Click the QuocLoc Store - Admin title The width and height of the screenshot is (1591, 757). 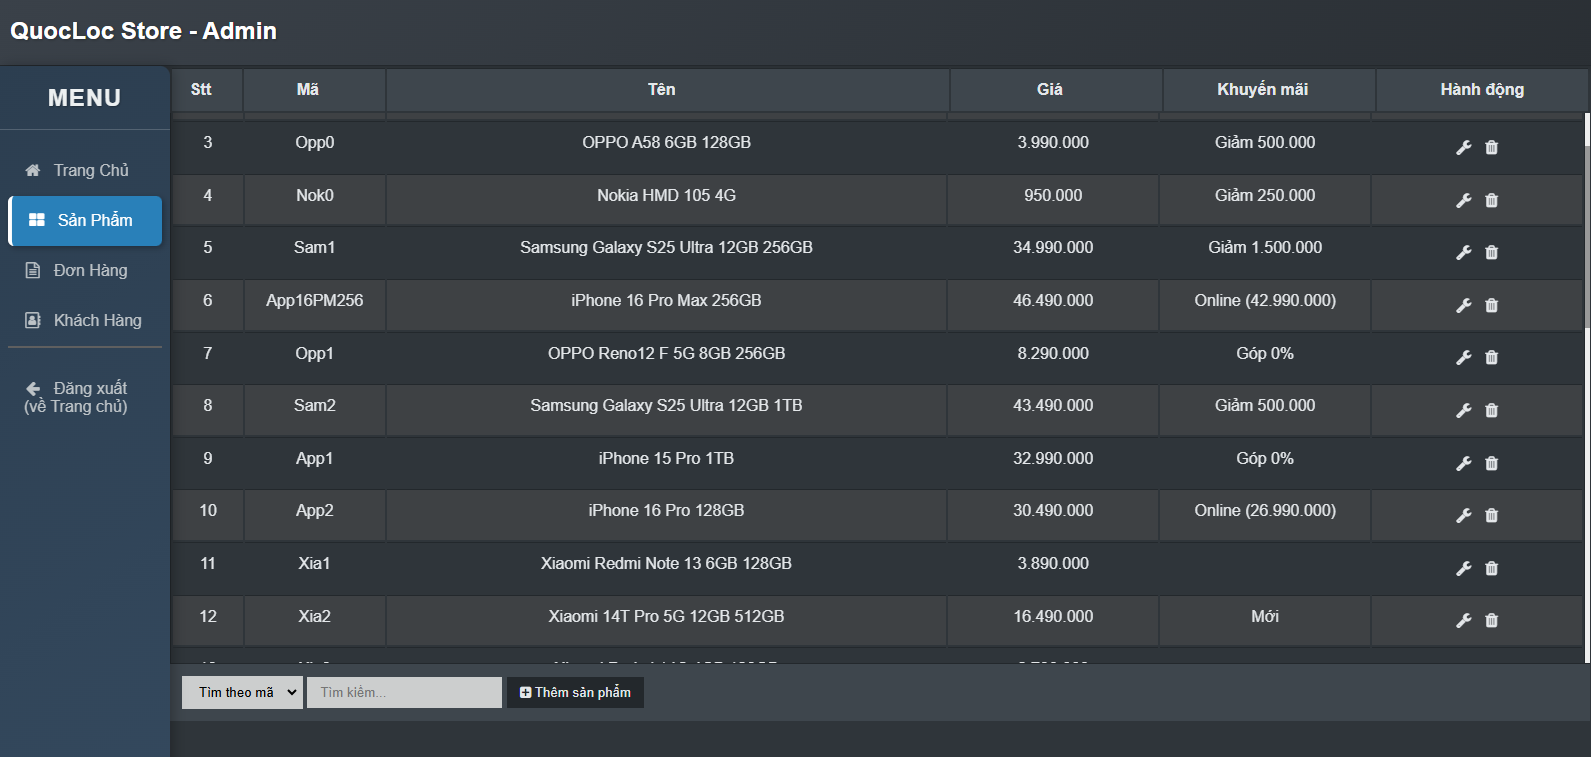tap(143, 31)
